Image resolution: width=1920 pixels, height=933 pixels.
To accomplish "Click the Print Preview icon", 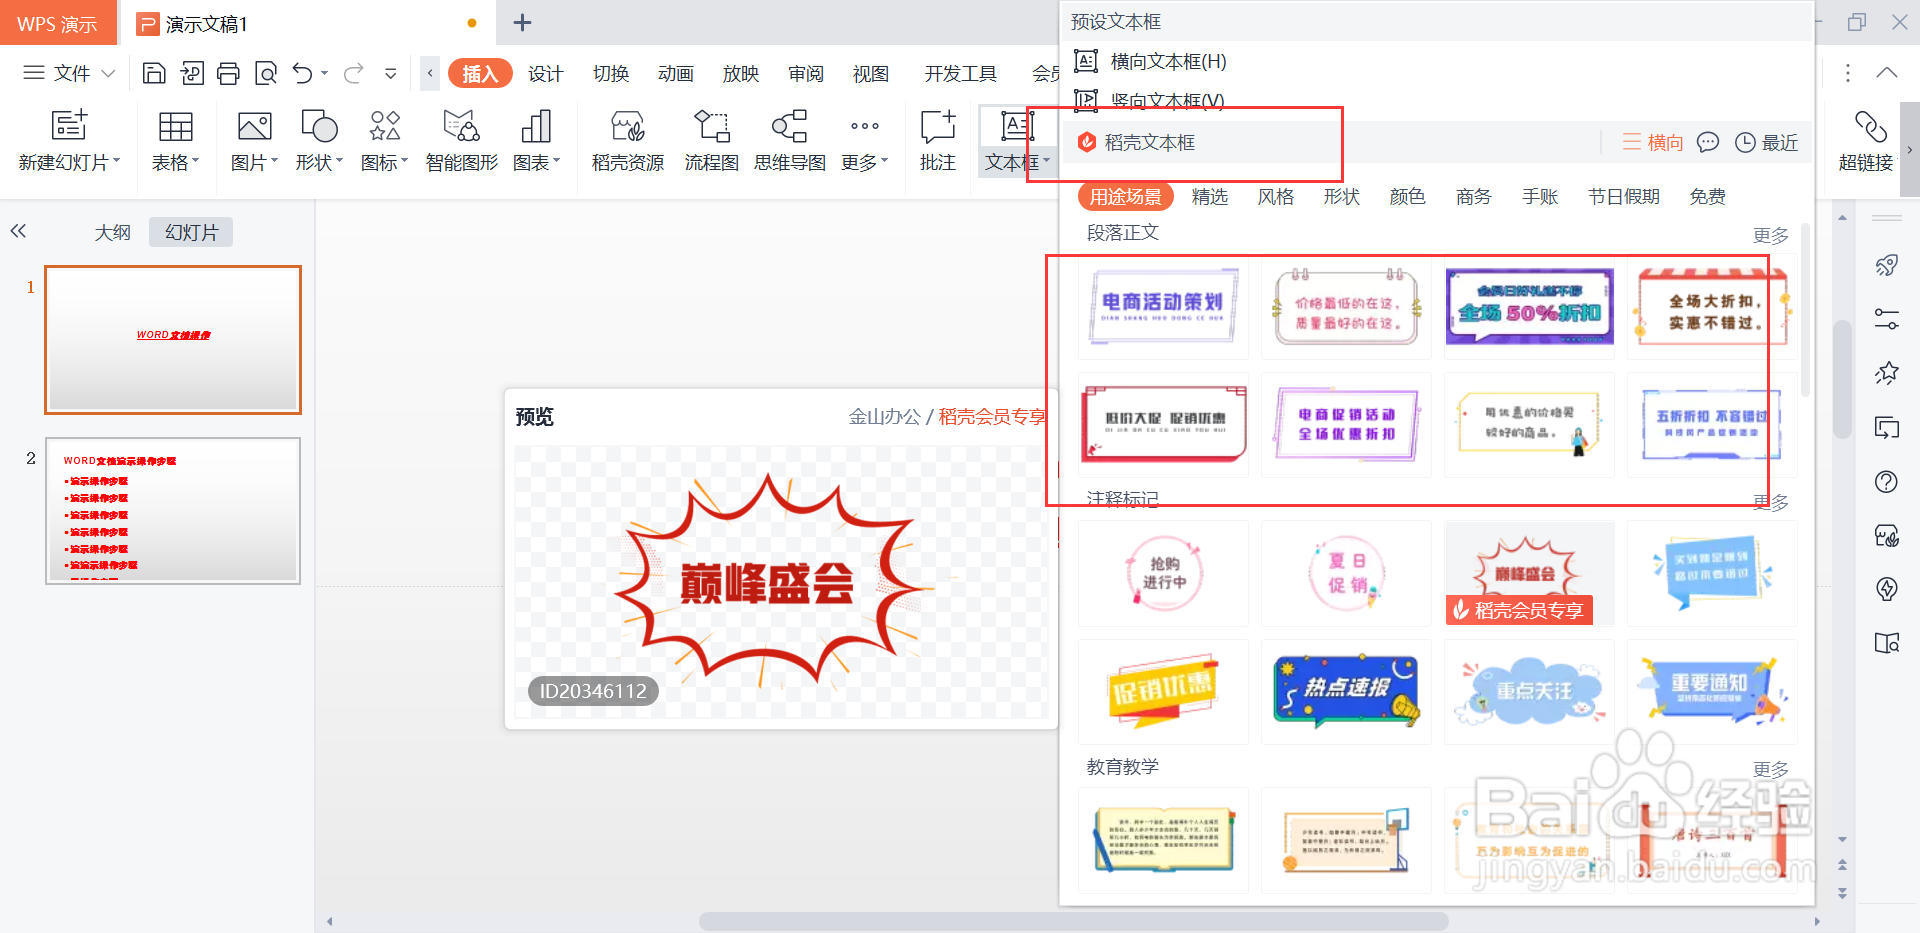I will (266, 73).
